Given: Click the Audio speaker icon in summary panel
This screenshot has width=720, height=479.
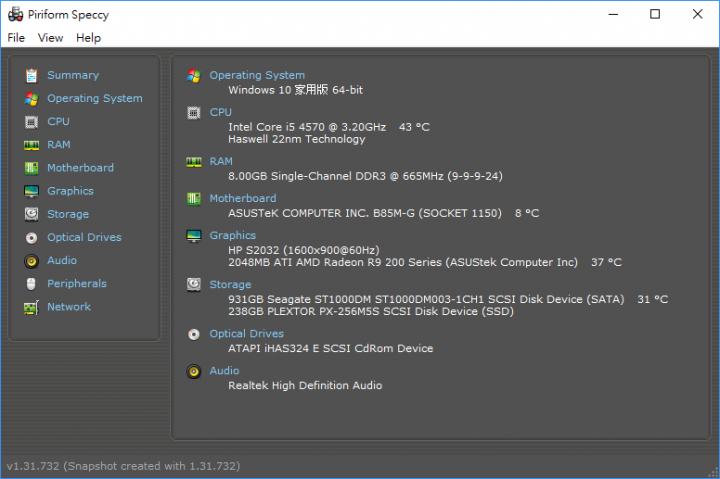Looking at the screenshot, I should click(194, 371).
